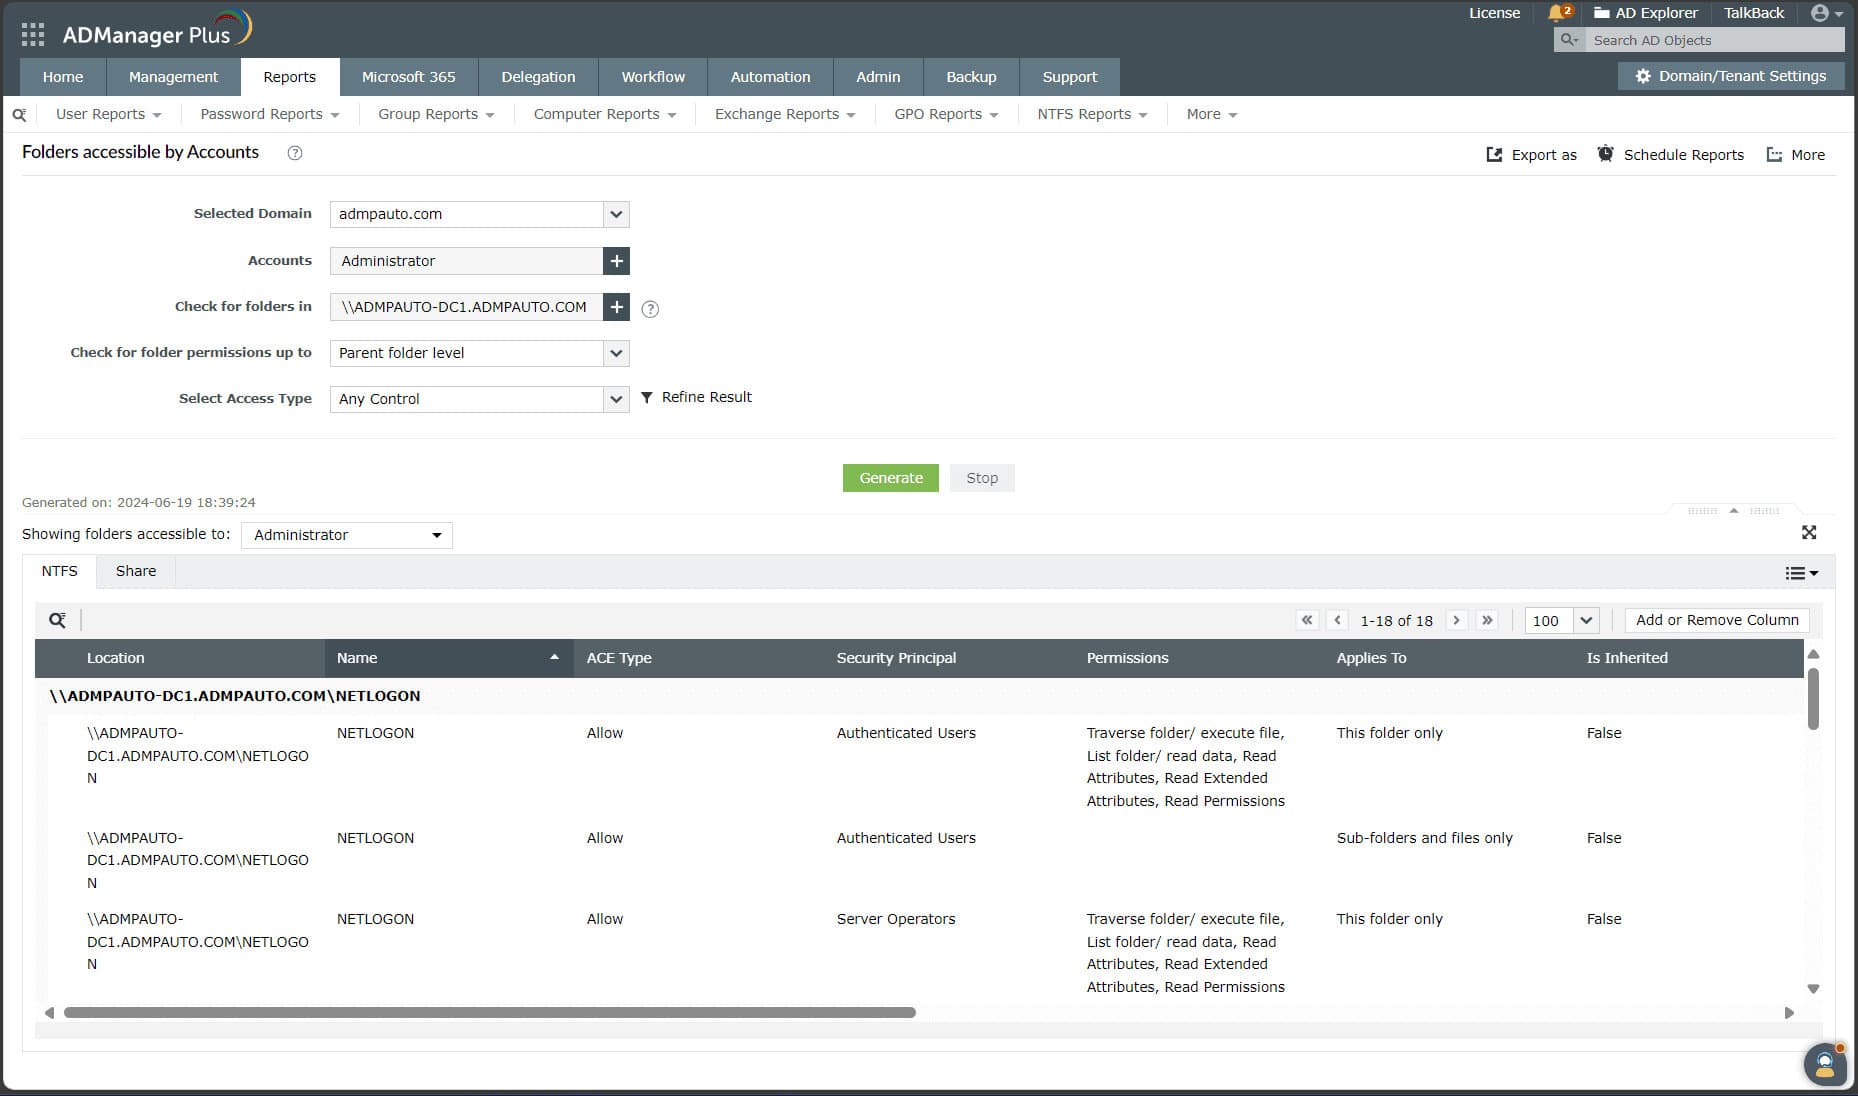
Task: Click Add or Remove Column button
Action: click(x=1717, y=620)
